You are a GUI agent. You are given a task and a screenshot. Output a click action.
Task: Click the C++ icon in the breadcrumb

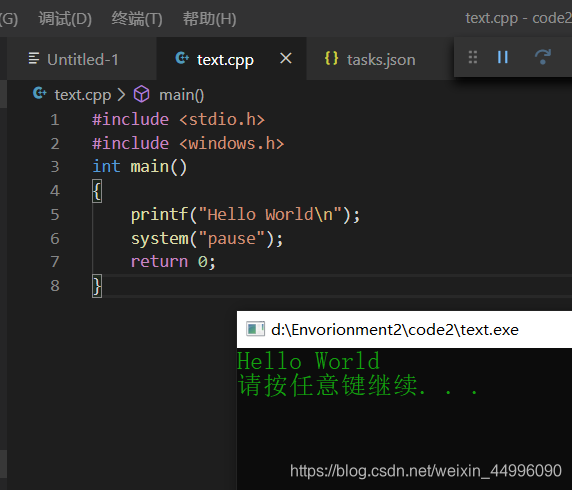click(39, 93)
